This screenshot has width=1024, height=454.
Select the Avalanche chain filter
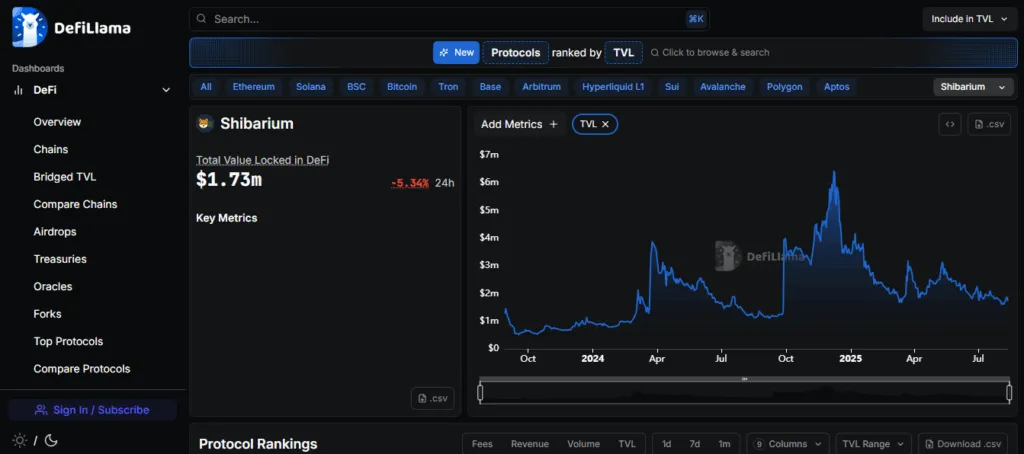point(722,86)
